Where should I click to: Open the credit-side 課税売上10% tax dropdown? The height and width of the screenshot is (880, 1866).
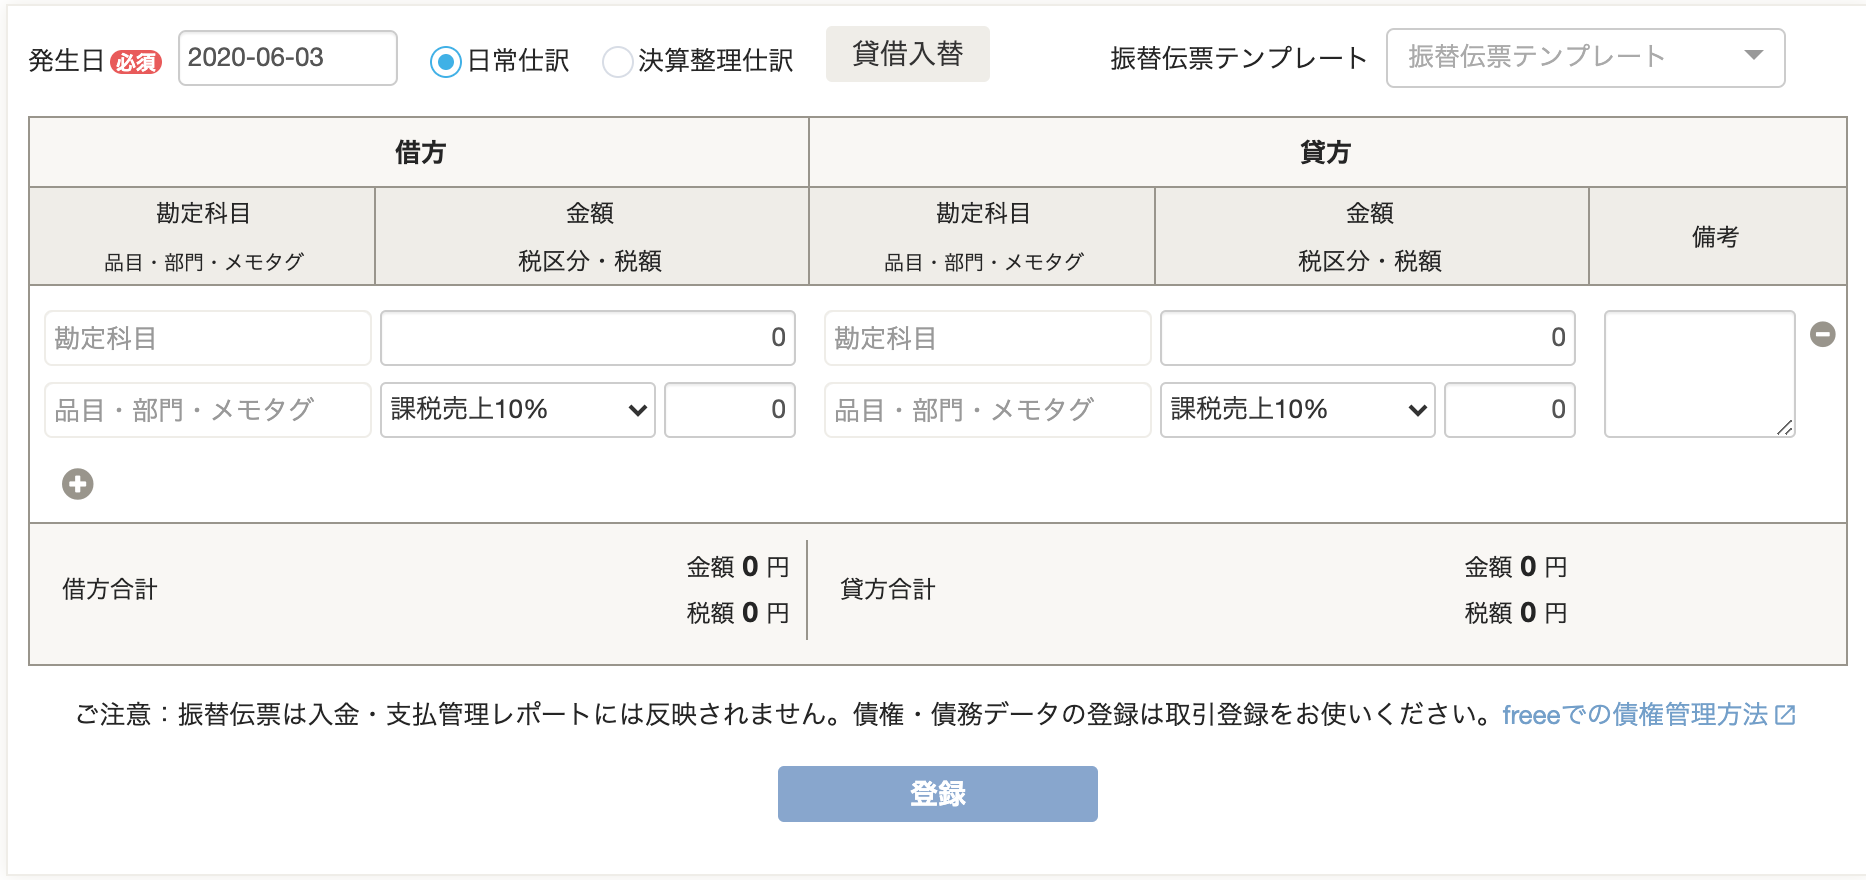point(1298,410)
